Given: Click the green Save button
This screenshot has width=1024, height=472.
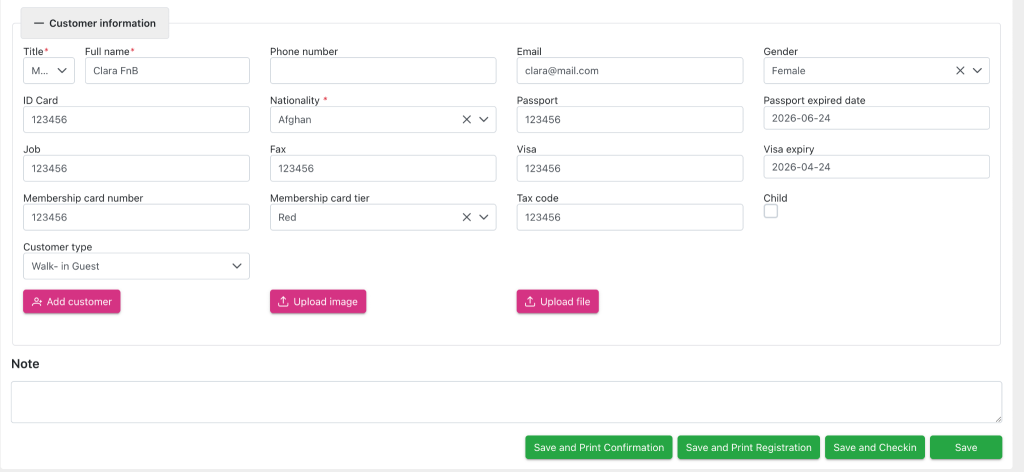Looking at the screenshot, I should [x=965, y=448].
